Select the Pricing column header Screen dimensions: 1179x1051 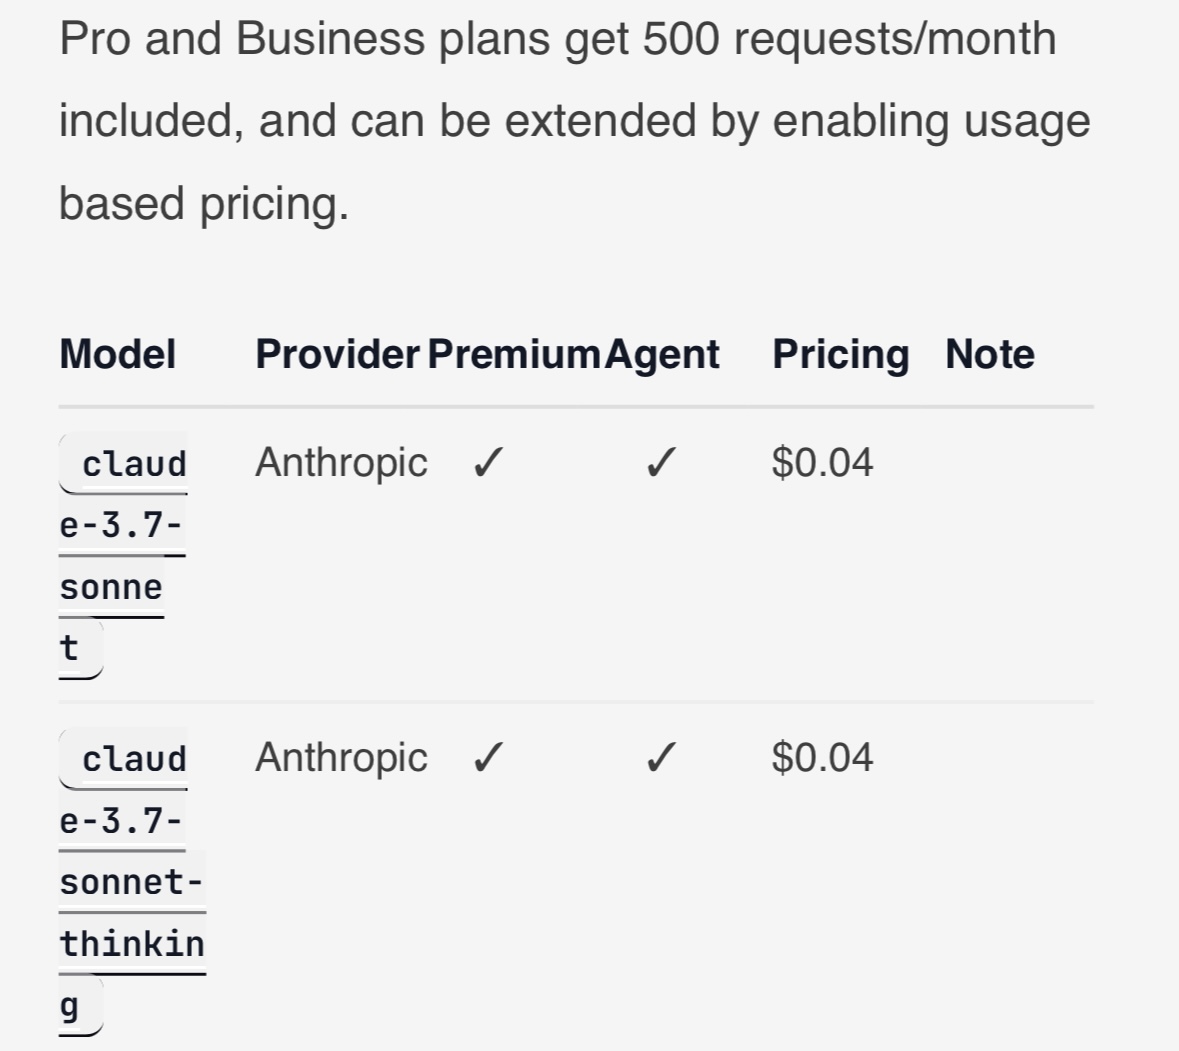point(841,354)
